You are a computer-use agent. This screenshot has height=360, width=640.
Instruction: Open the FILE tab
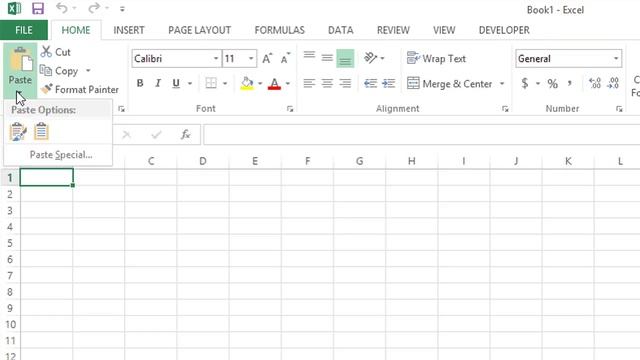(x=24, y=30)
